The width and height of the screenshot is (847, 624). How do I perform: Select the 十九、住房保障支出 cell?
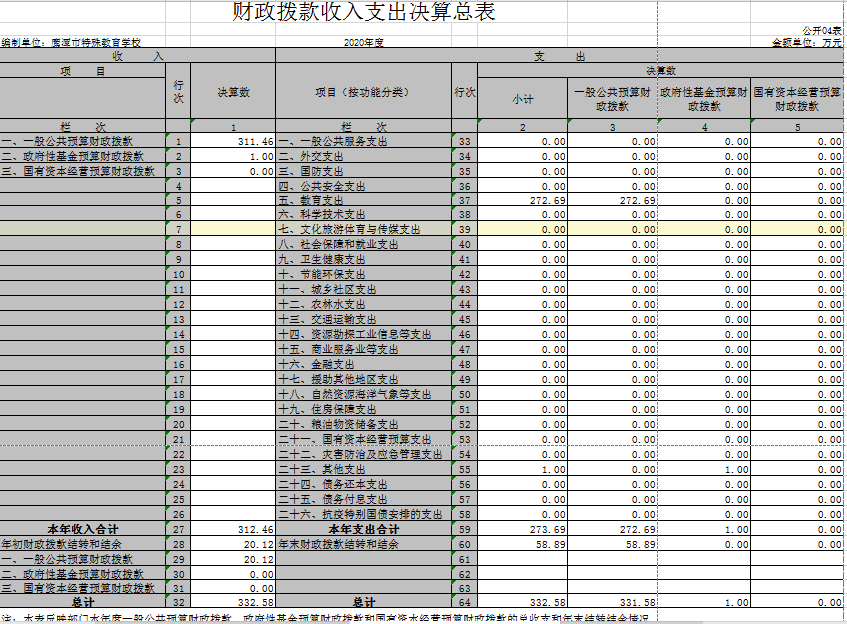click(364, 410)
